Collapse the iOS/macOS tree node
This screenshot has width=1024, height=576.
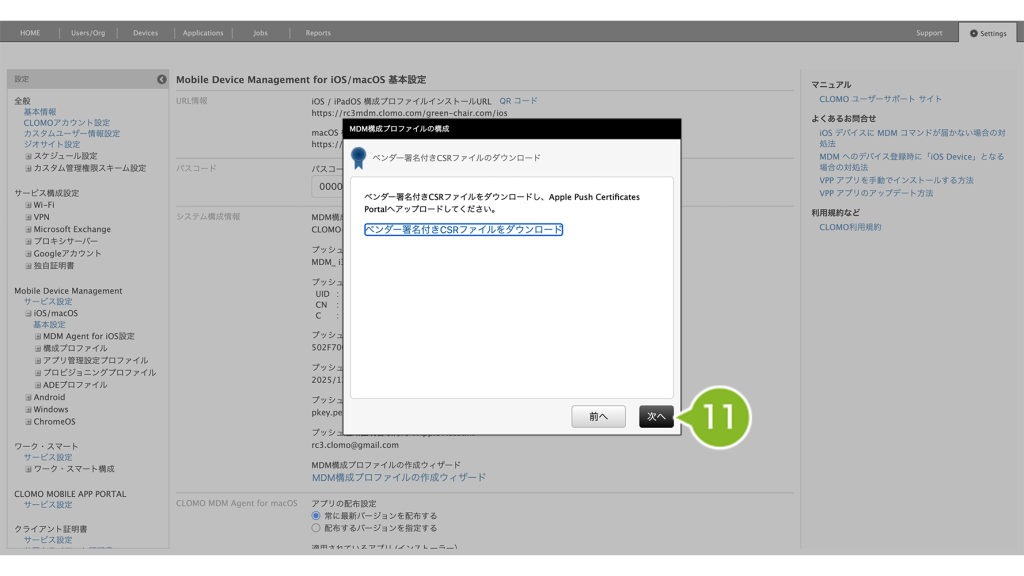coord(29,314)
